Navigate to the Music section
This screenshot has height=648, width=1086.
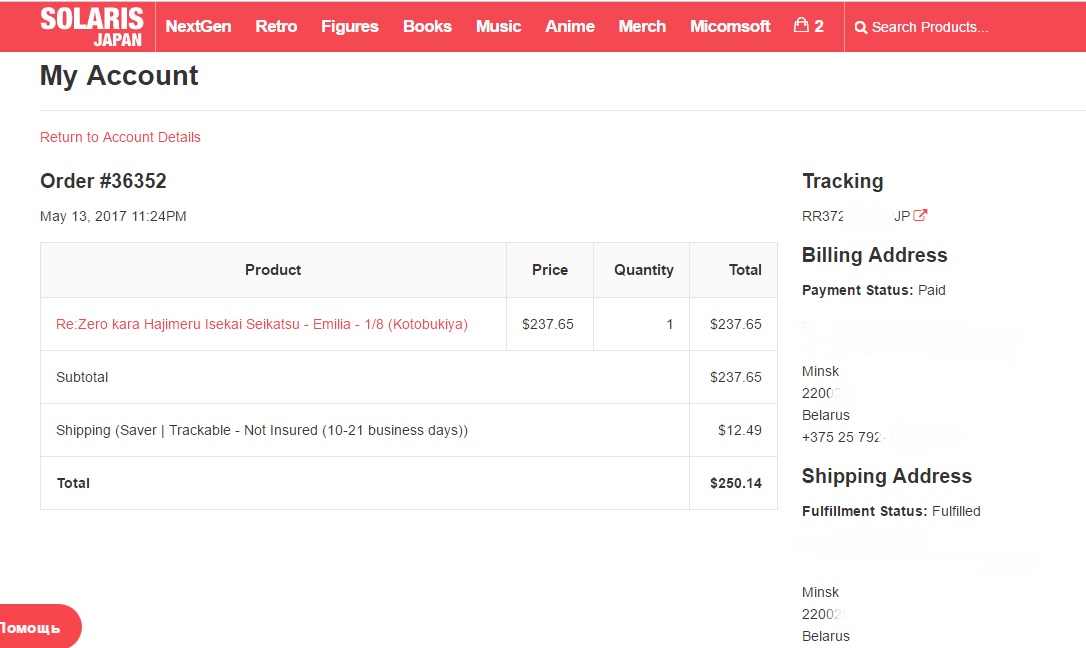[x=498, y=27]
